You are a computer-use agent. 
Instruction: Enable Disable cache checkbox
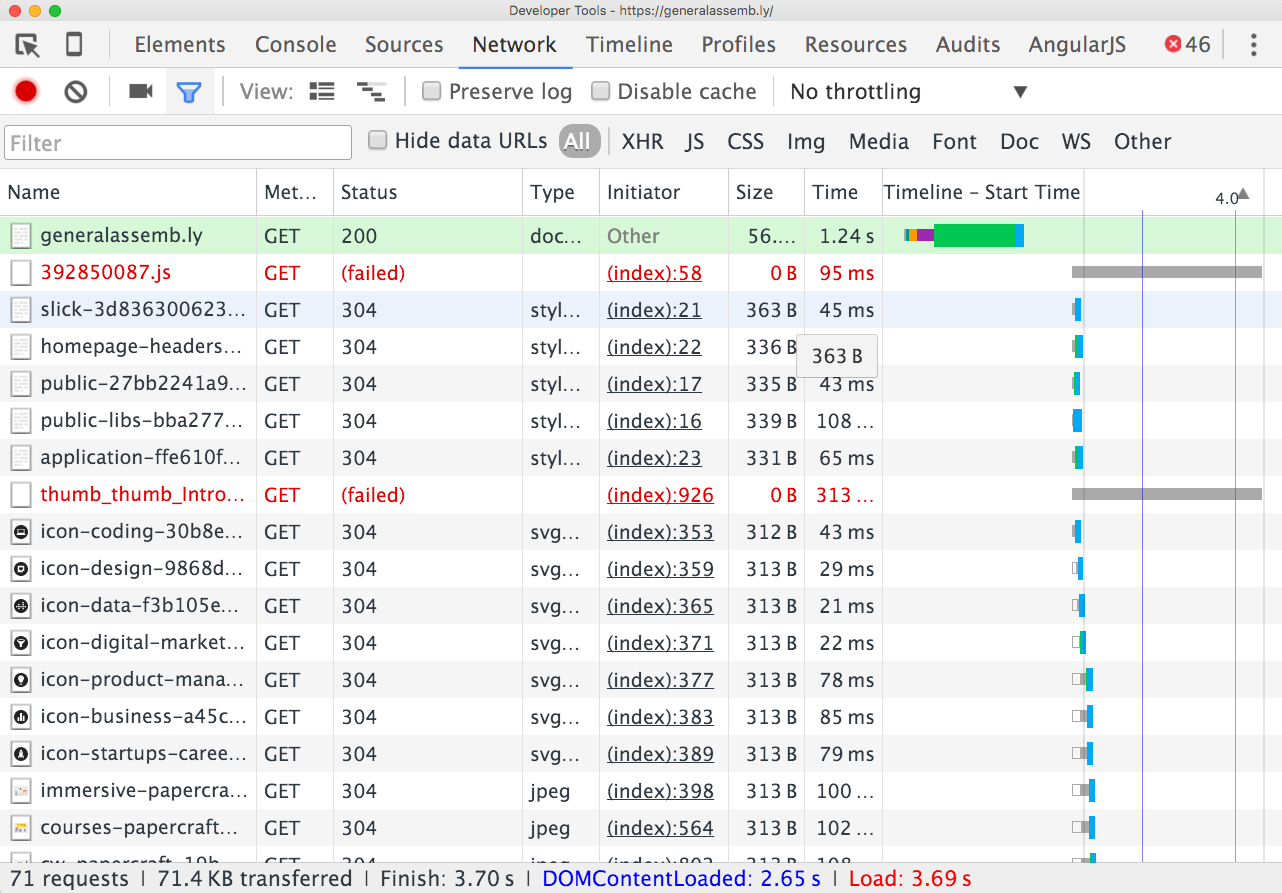tap(601, 91)
